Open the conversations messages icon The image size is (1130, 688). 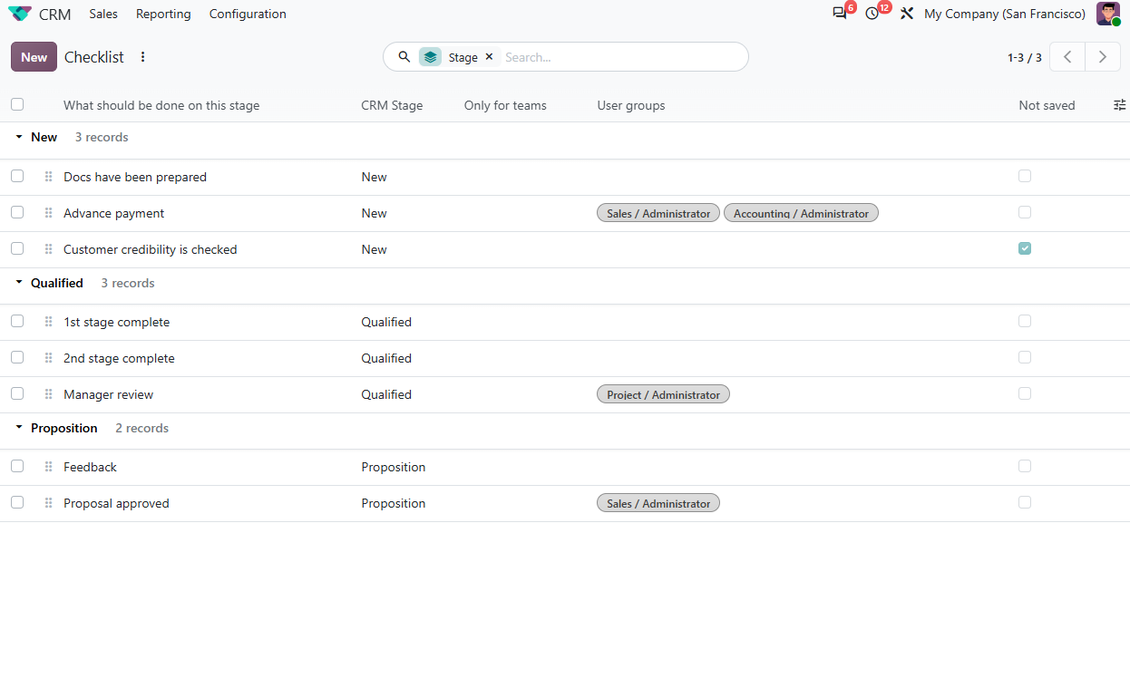tap(840, 14)
